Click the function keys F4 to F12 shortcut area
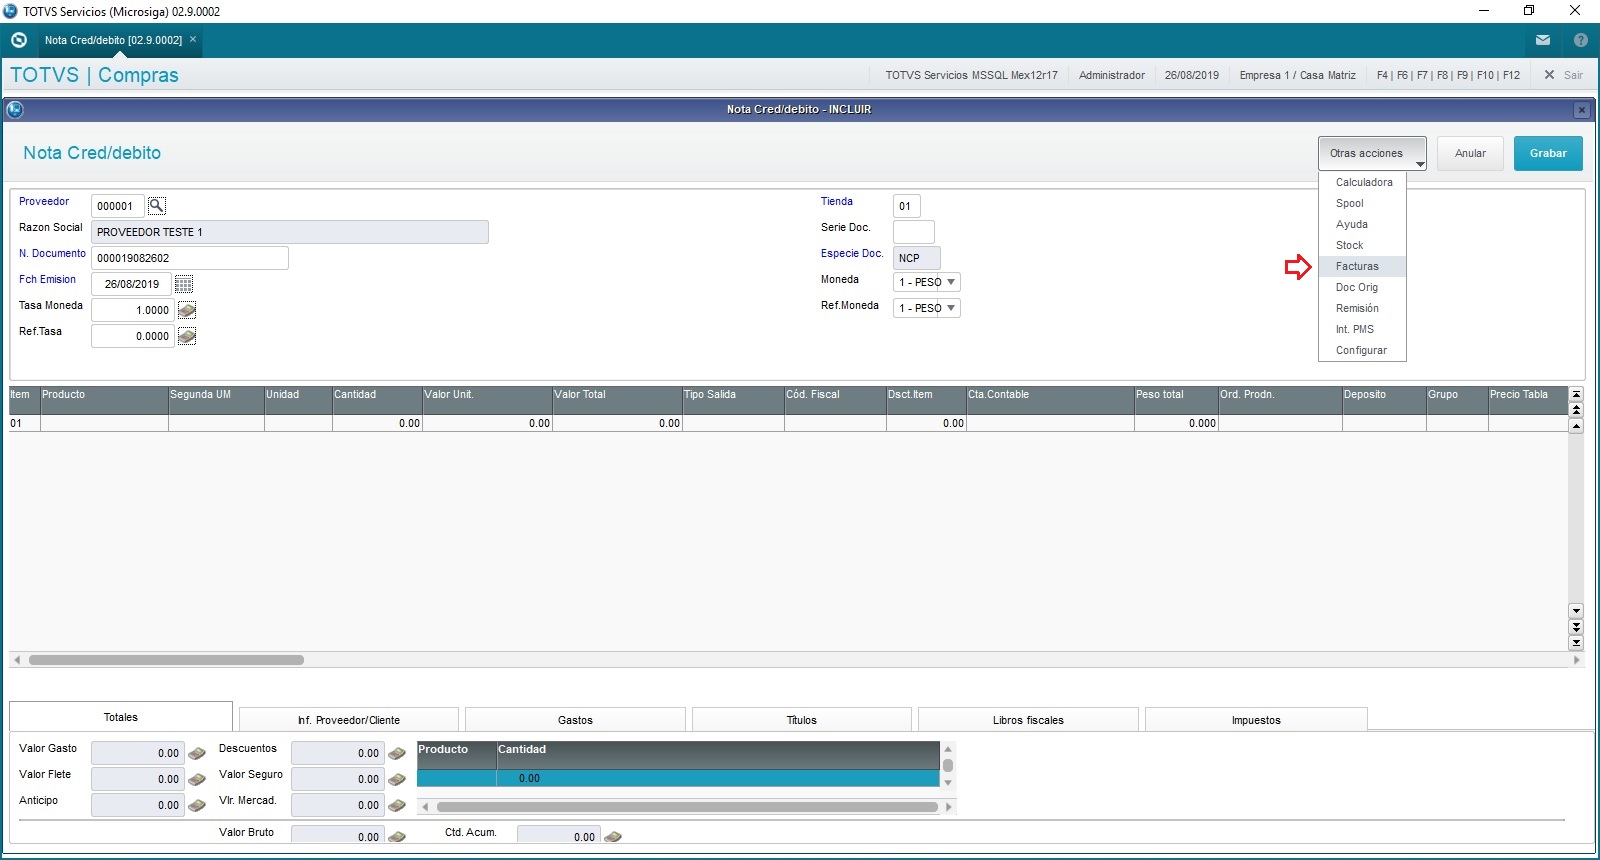 (x=1448, y=75)
